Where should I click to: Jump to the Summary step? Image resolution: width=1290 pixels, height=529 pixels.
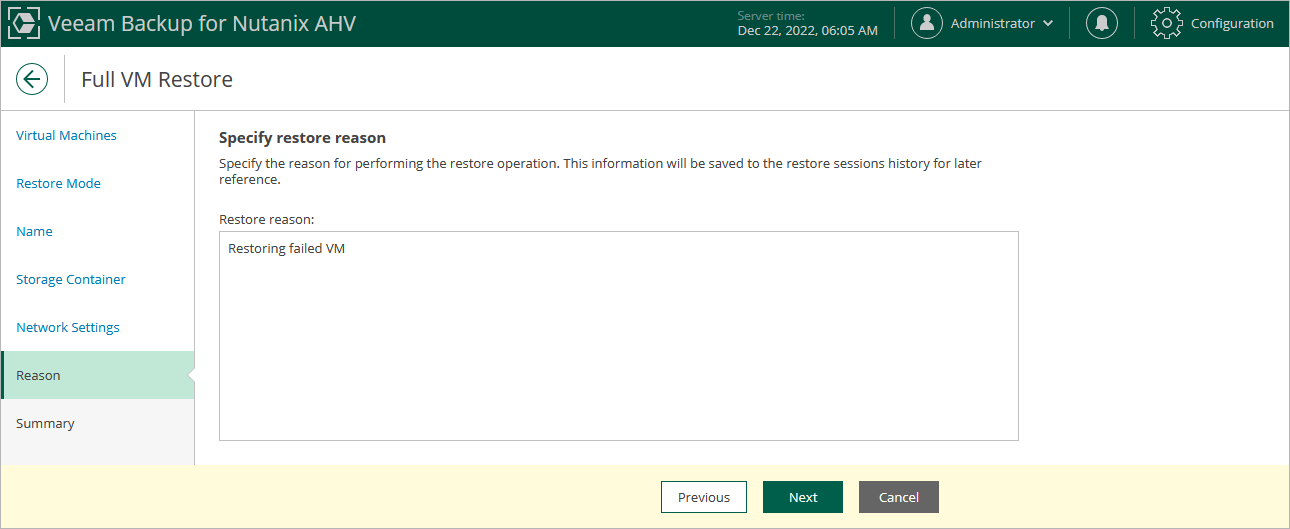45,423
